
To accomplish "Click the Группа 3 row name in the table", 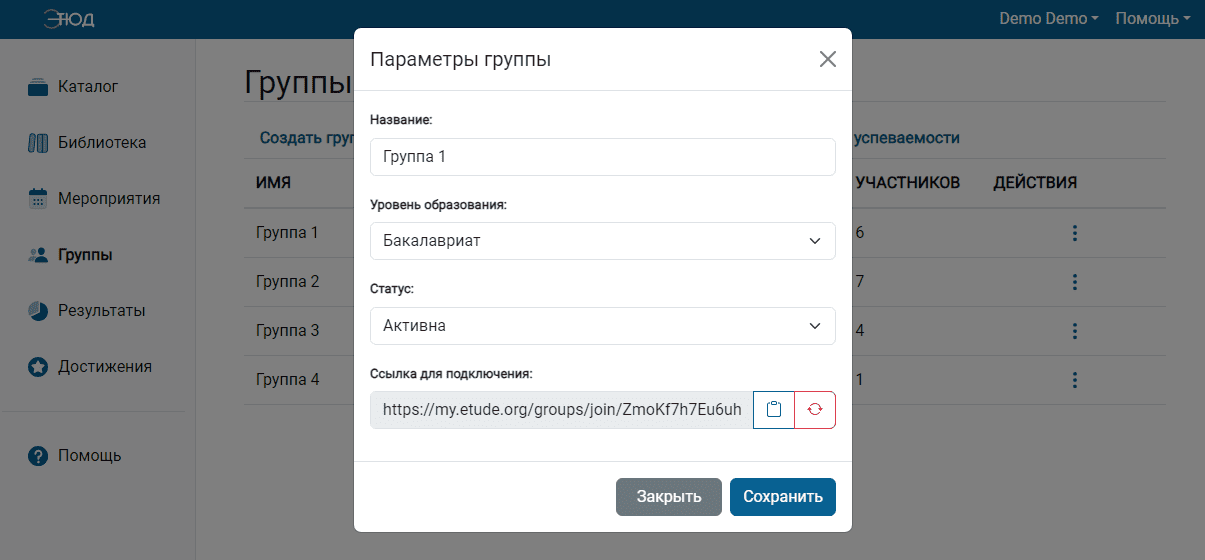I will 287,331.
